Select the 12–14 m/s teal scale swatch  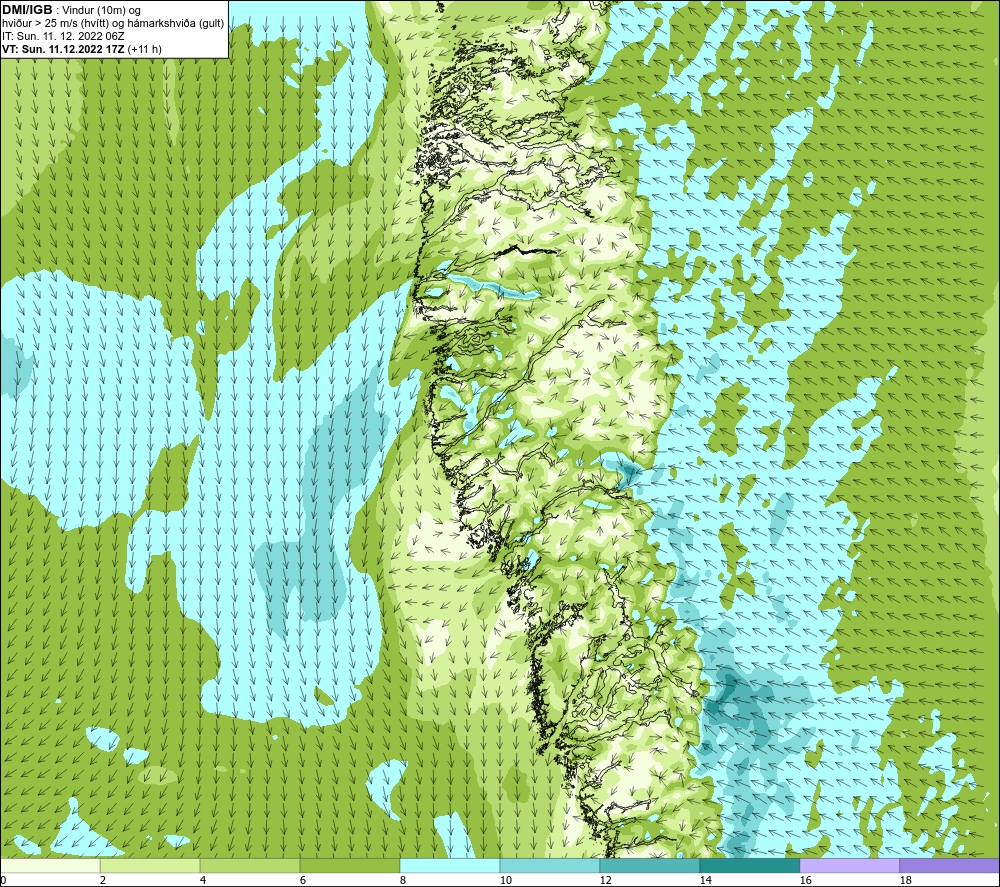point(649,865)
